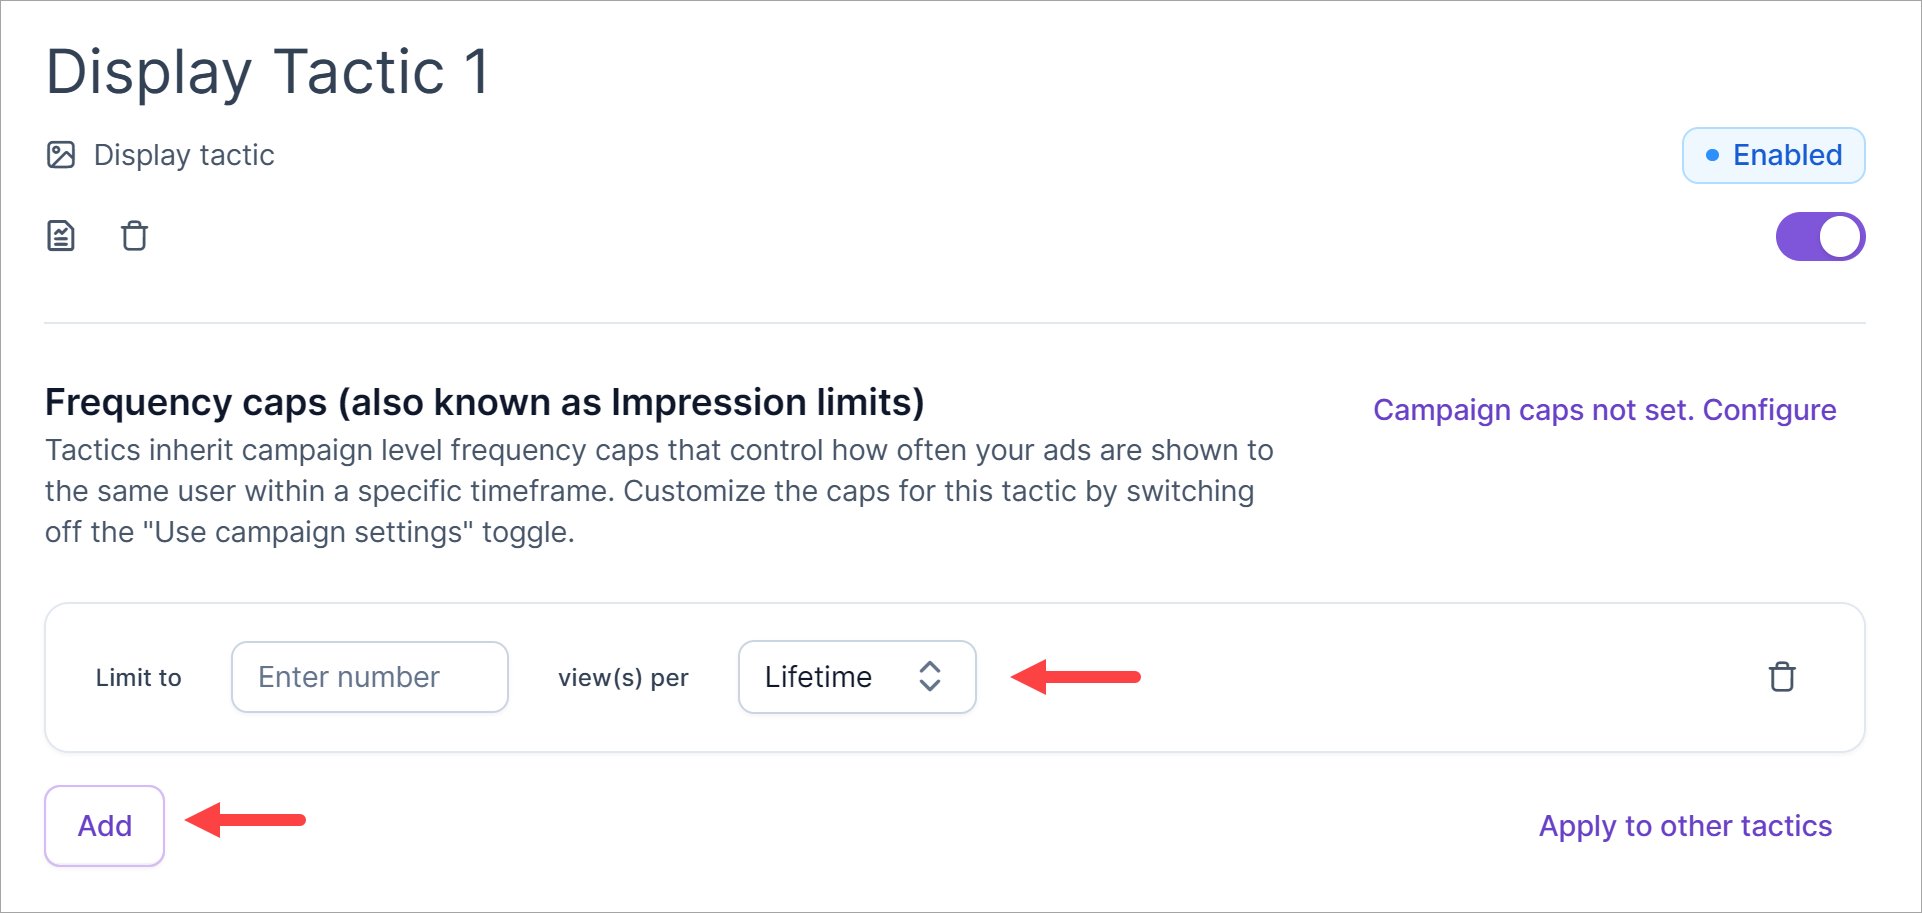Click the blue dot in Enabled badge
The image size is (1922, 913).
click(x=1712, y=155)
